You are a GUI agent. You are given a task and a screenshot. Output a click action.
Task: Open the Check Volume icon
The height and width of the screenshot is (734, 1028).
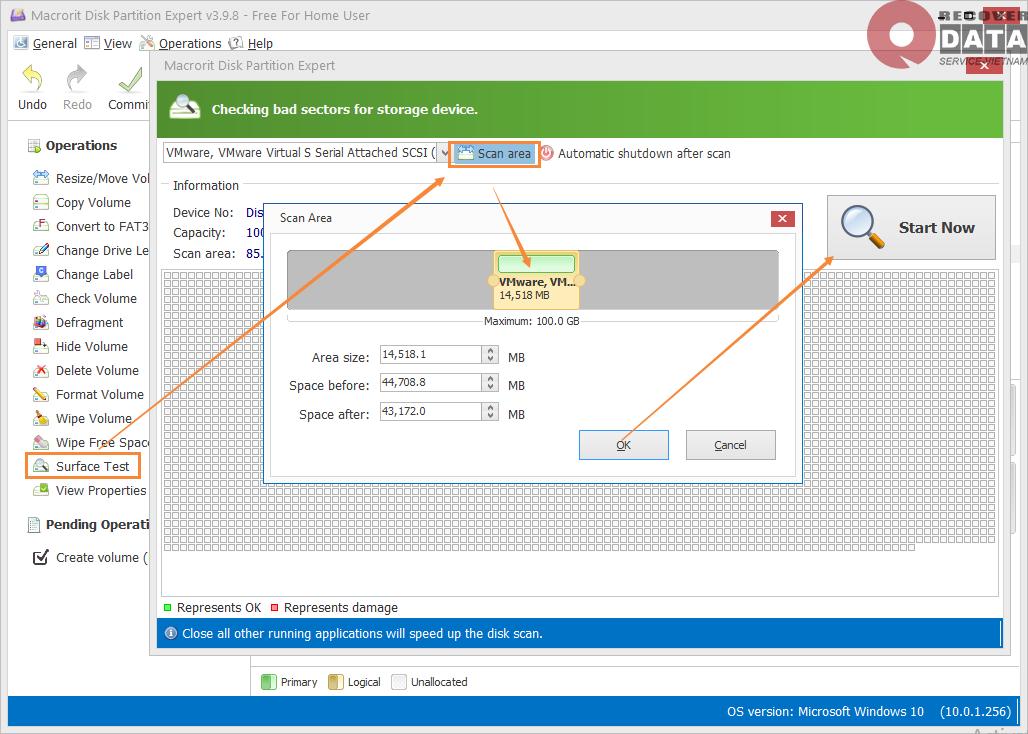pos(41,298)
